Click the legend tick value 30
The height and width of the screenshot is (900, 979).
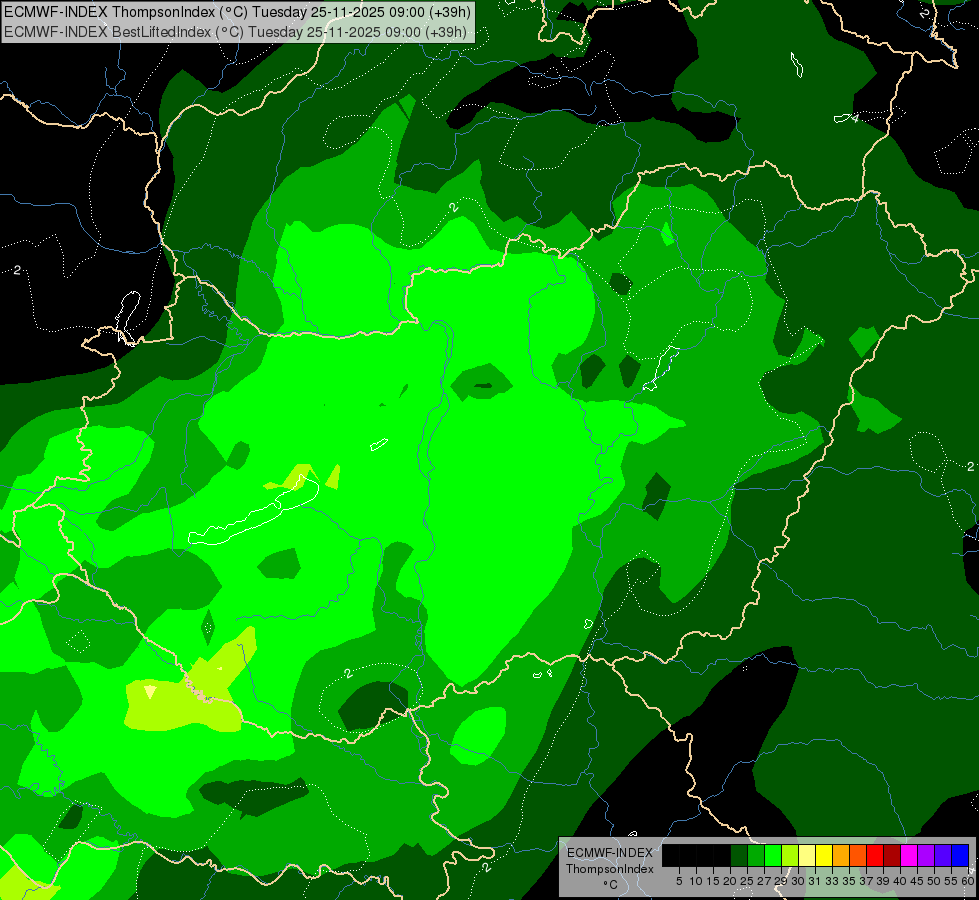798,881
